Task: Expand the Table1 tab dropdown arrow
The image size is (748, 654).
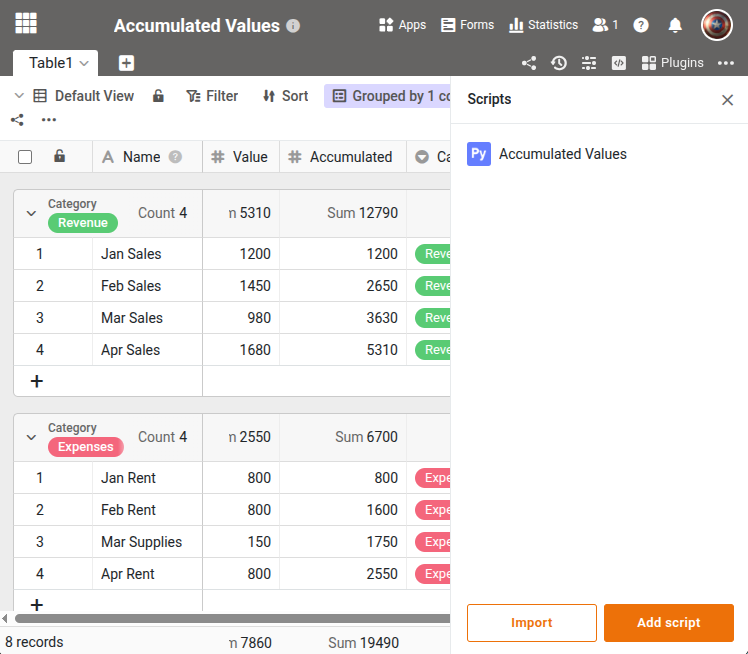Action: click(x=84, y=63)
